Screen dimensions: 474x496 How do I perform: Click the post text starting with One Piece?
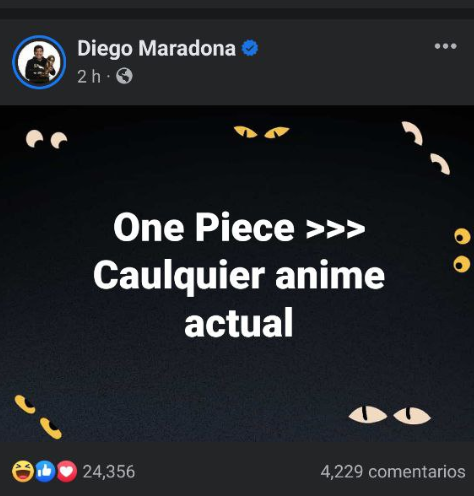click(239, 275)
